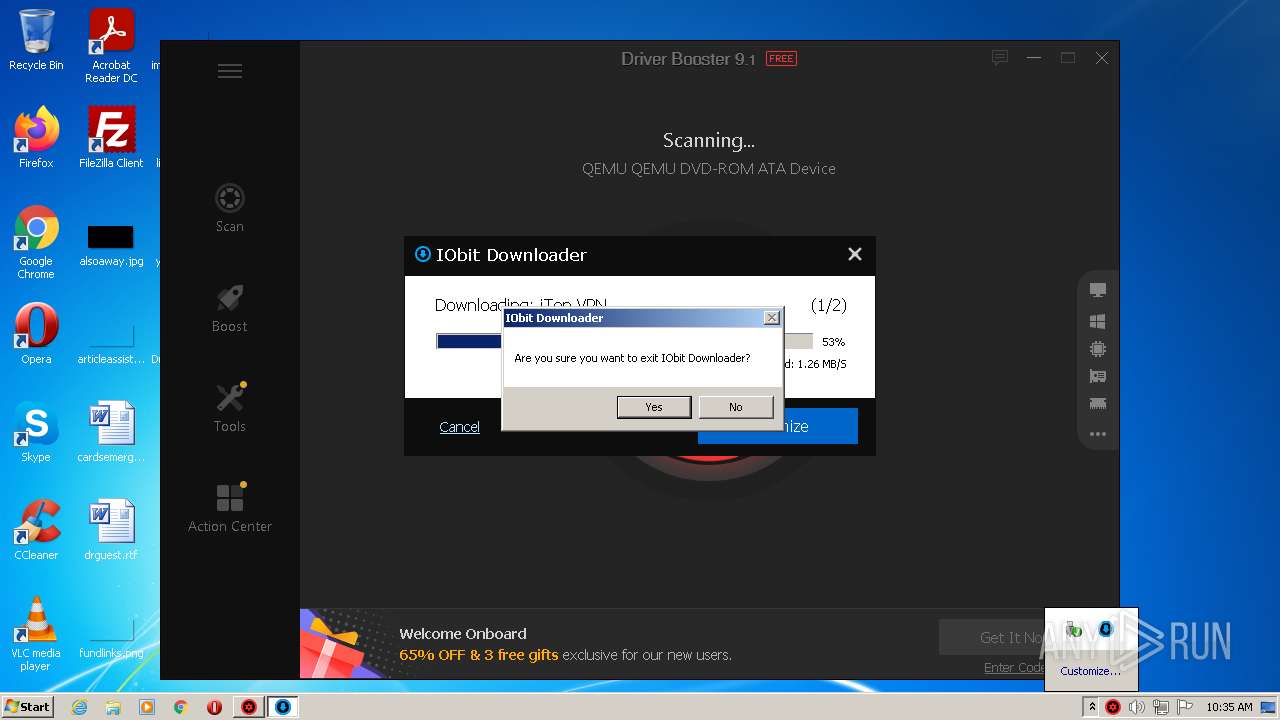Switch to IObit Downloader taskbar button
The image size is (1280, 720).
(x=283, y=707)
